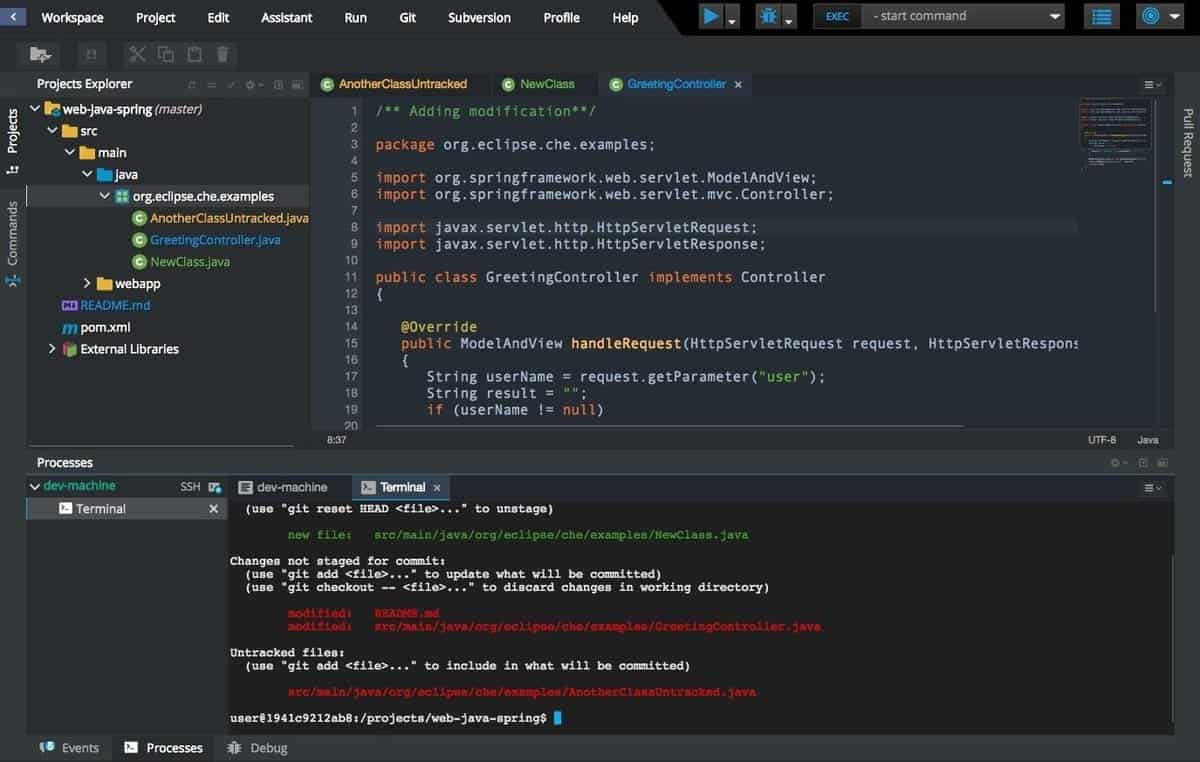1200x762 pixels.
Task: Open the Git menu
Action: [x=406, y=17]
